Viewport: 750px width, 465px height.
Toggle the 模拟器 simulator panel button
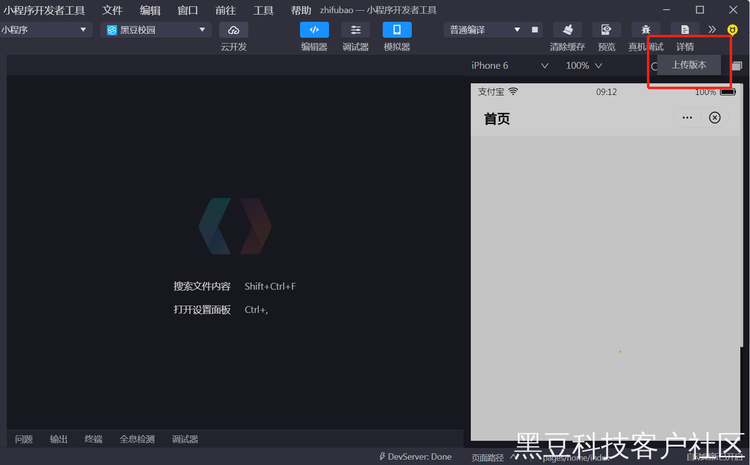pyautogui.click(x=397, y=30)
